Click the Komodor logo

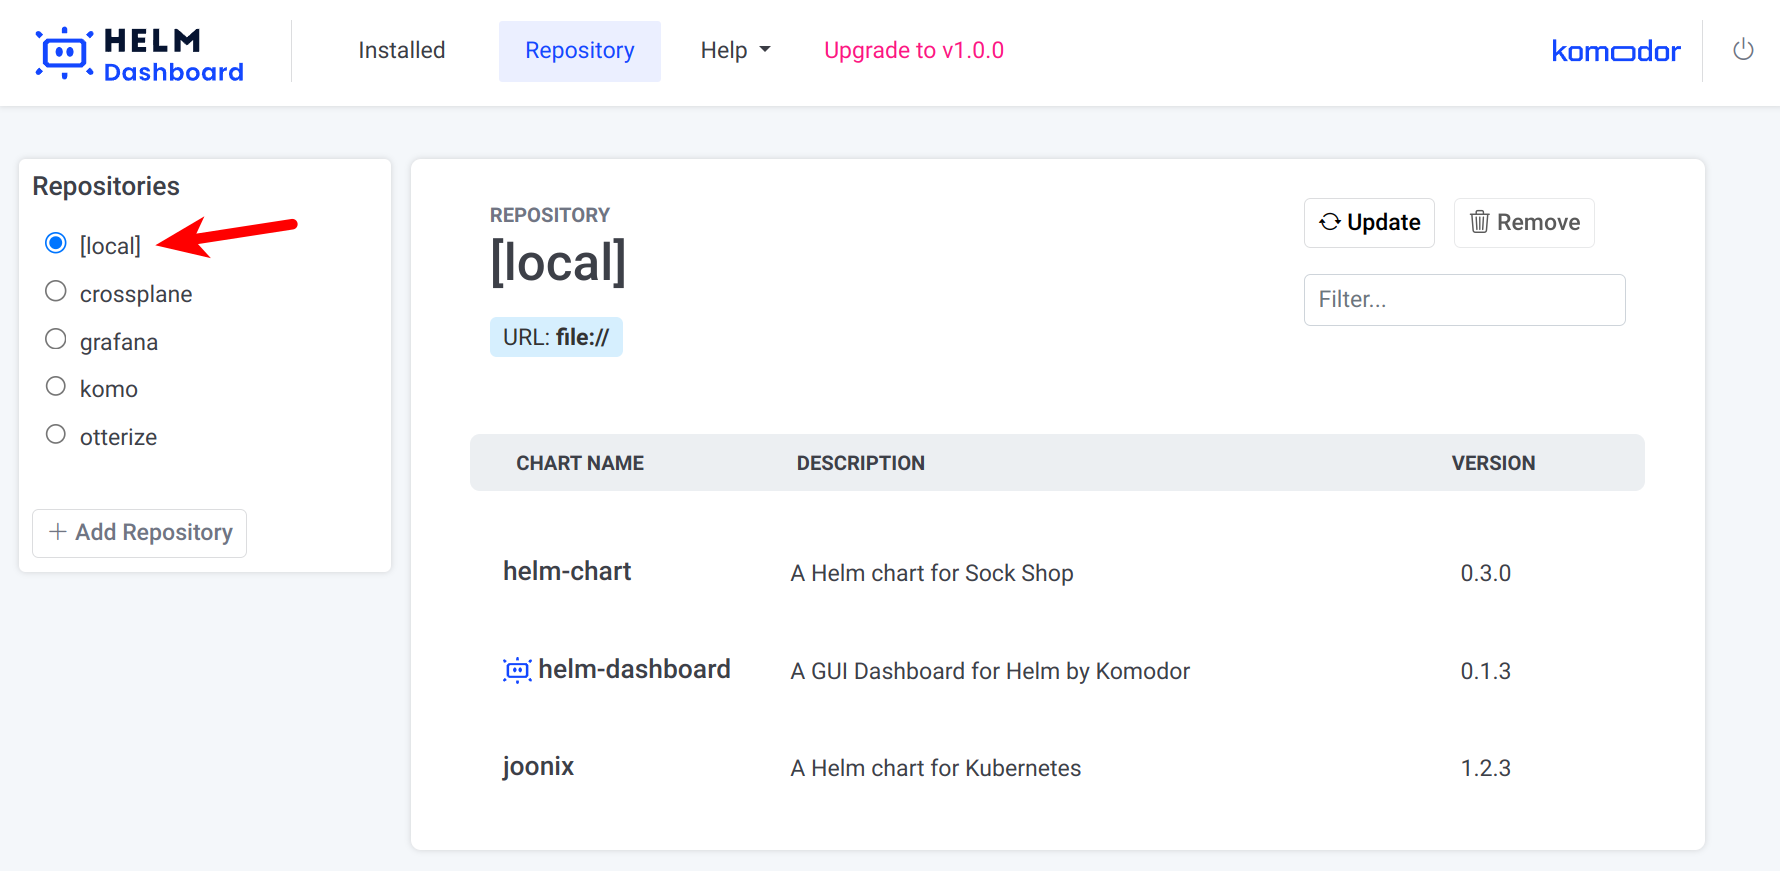click(1615, 51)
